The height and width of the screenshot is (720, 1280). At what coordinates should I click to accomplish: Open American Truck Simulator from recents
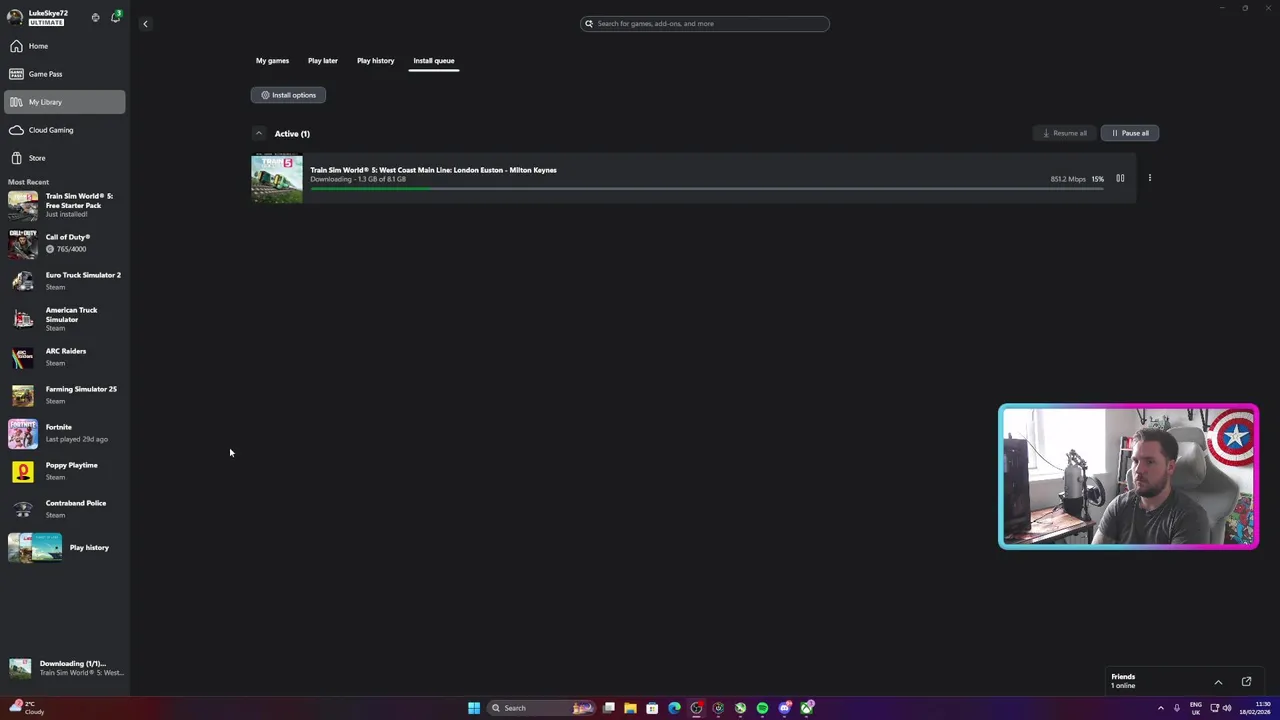65,319
